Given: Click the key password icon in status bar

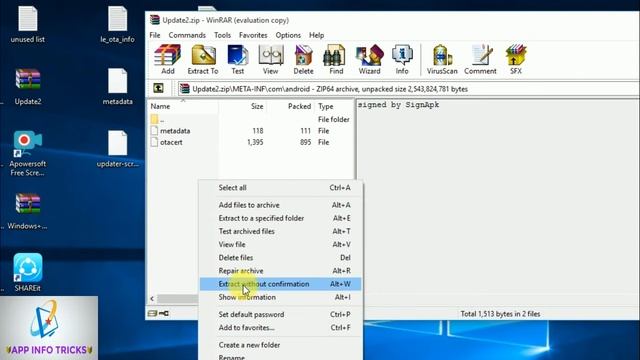Looking at the screenshot, I should click(x=164, y=313).
